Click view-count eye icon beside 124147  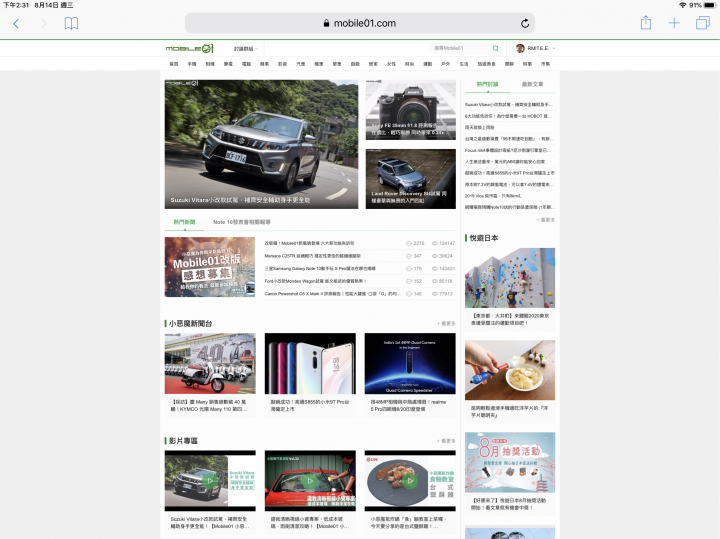click(x=434, y=243)
